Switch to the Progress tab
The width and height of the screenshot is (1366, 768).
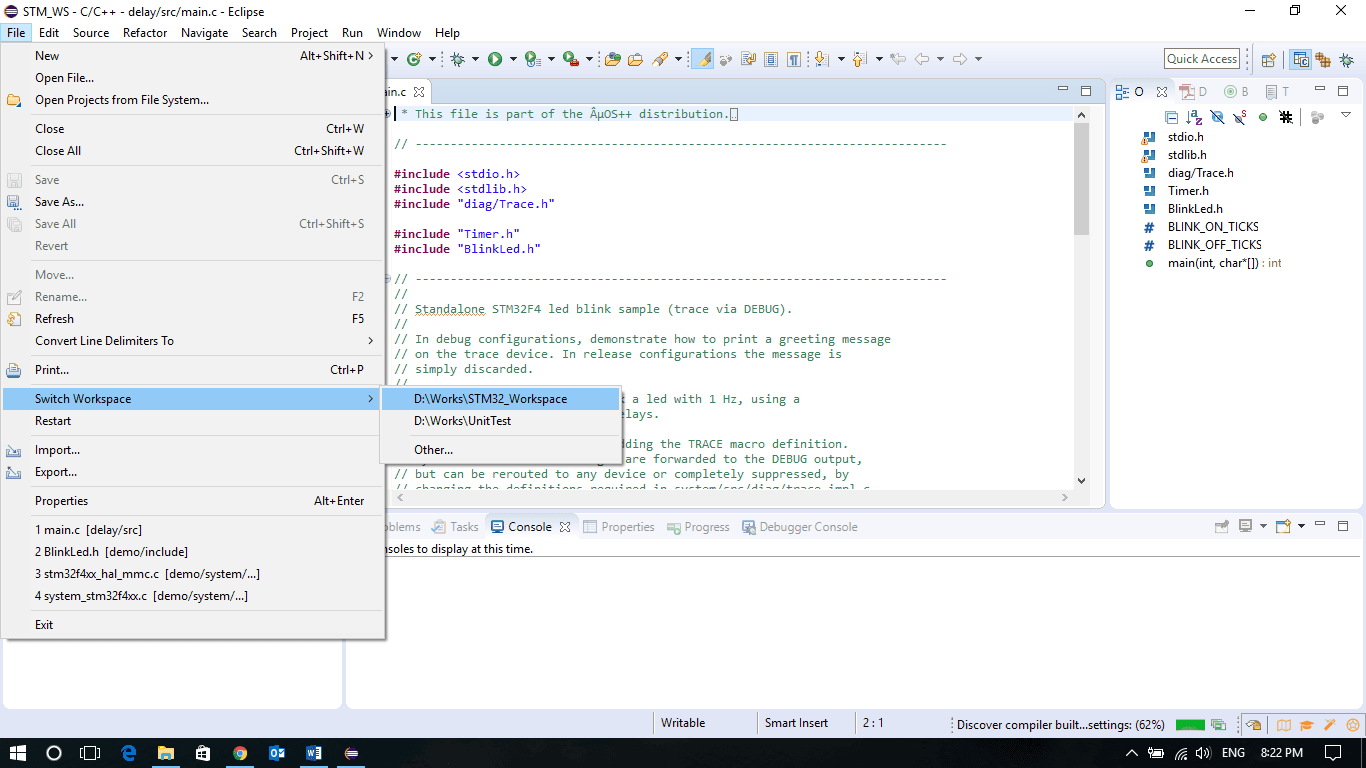[698, 527]
